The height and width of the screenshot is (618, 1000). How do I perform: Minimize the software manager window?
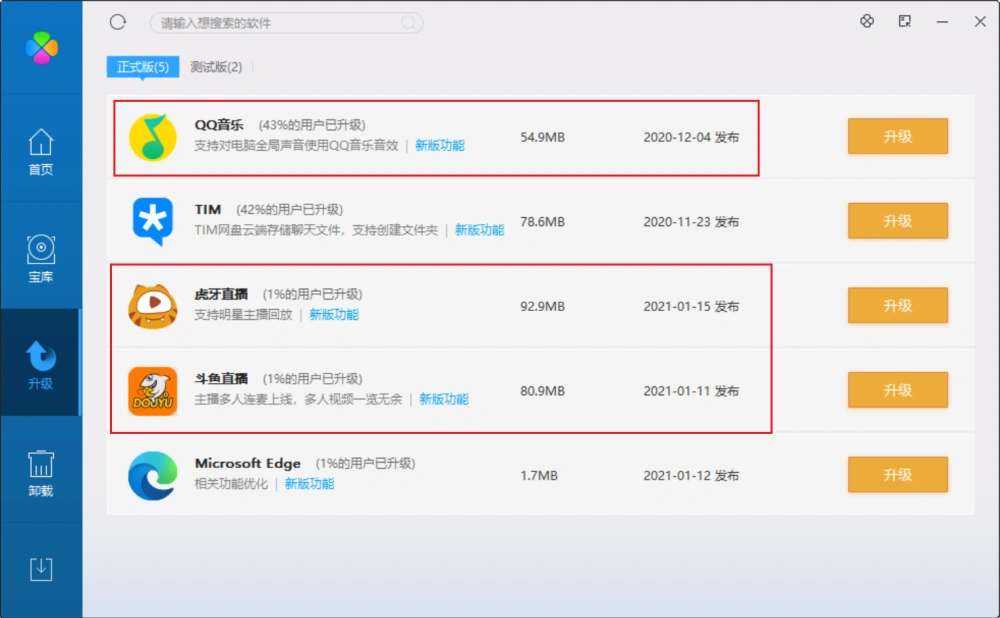point(942,22)
